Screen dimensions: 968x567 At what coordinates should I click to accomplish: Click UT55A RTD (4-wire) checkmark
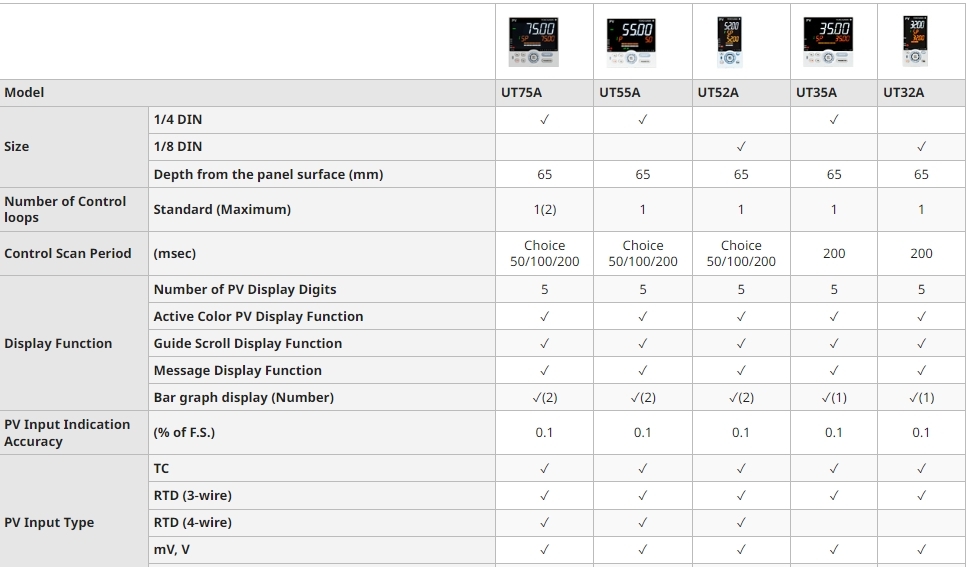pyautogui.click(x=643, y=523)
